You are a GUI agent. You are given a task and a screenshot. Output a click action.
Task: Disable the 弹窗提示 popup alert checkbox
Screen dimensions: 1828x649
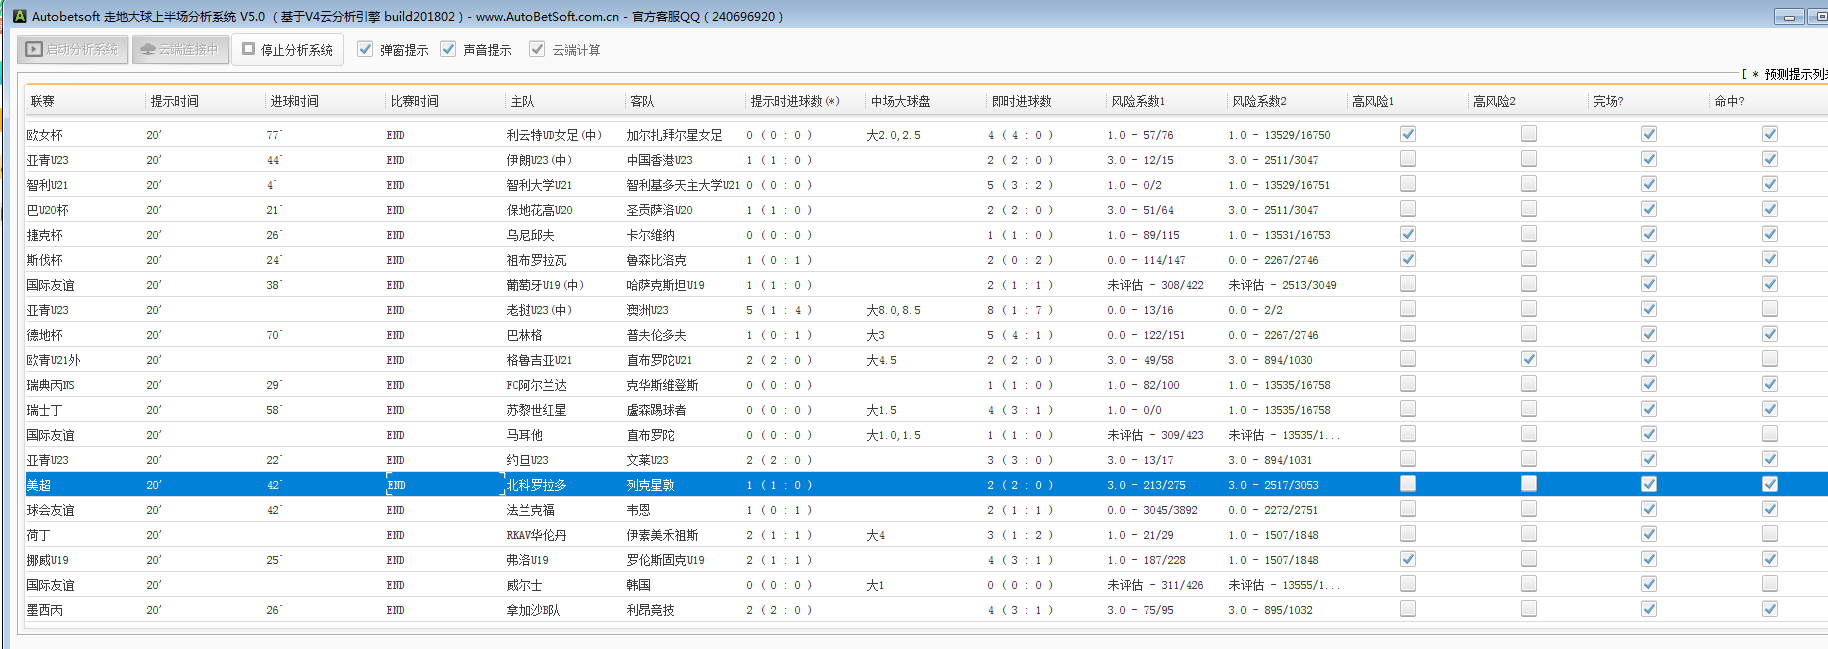(366, 49)
